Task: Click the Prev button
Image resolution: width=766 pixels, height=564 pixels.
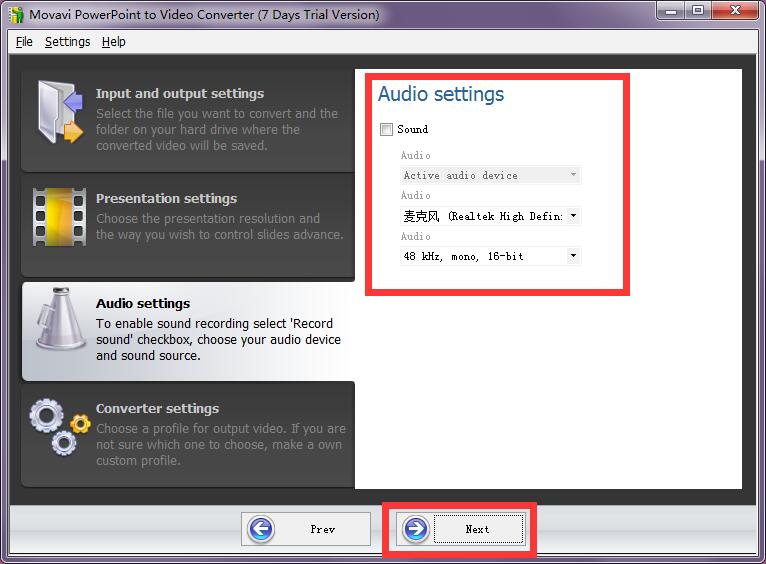Action: (306, 529)
